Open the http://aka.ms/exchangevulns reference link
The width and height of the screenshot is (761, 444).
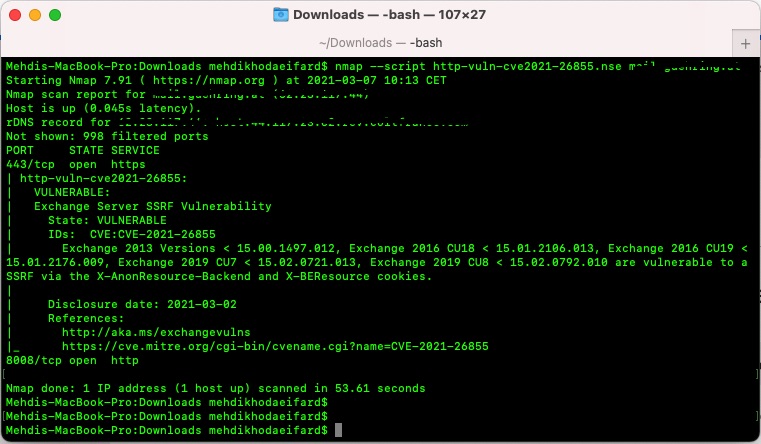tap(156, 332)
